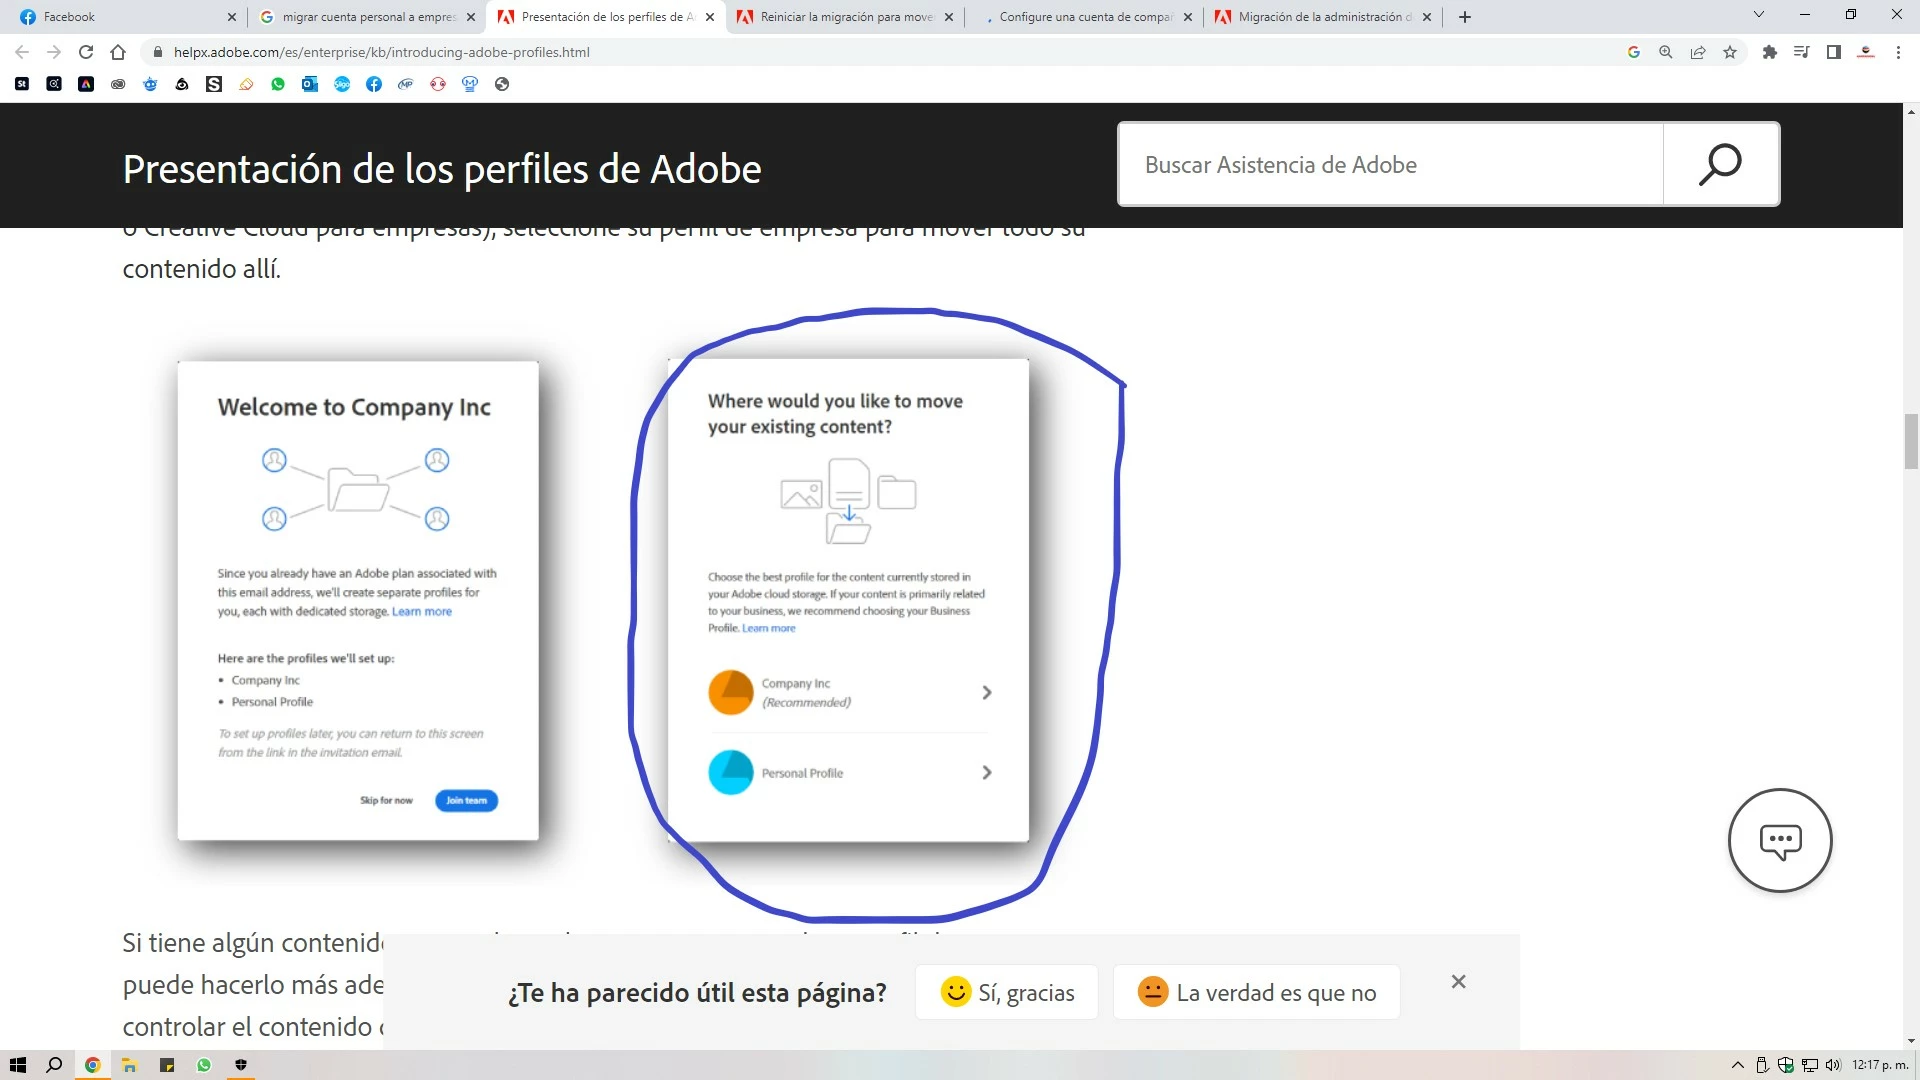This screenshot has width=1920, height=1080.
Task: Open the Outlook bookmark icon
Action: (x=310, y=84)
